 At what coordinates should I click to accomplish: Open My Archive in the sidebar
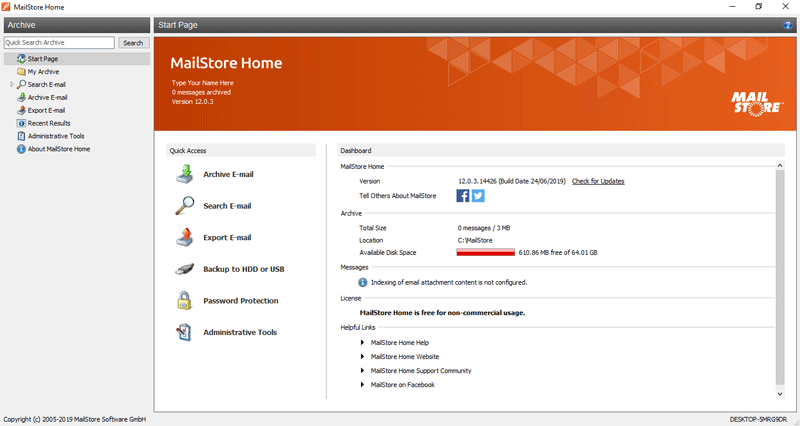[43, 71]
